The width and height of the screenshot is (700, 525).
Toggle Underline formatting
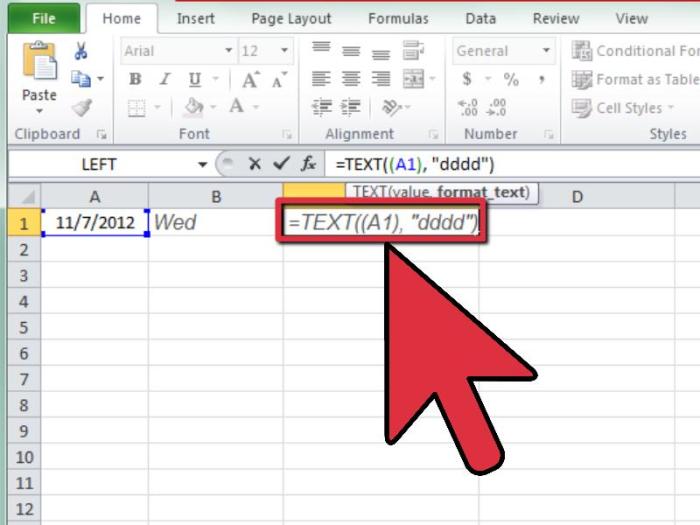pyautogui.click(x=195, y=79)
